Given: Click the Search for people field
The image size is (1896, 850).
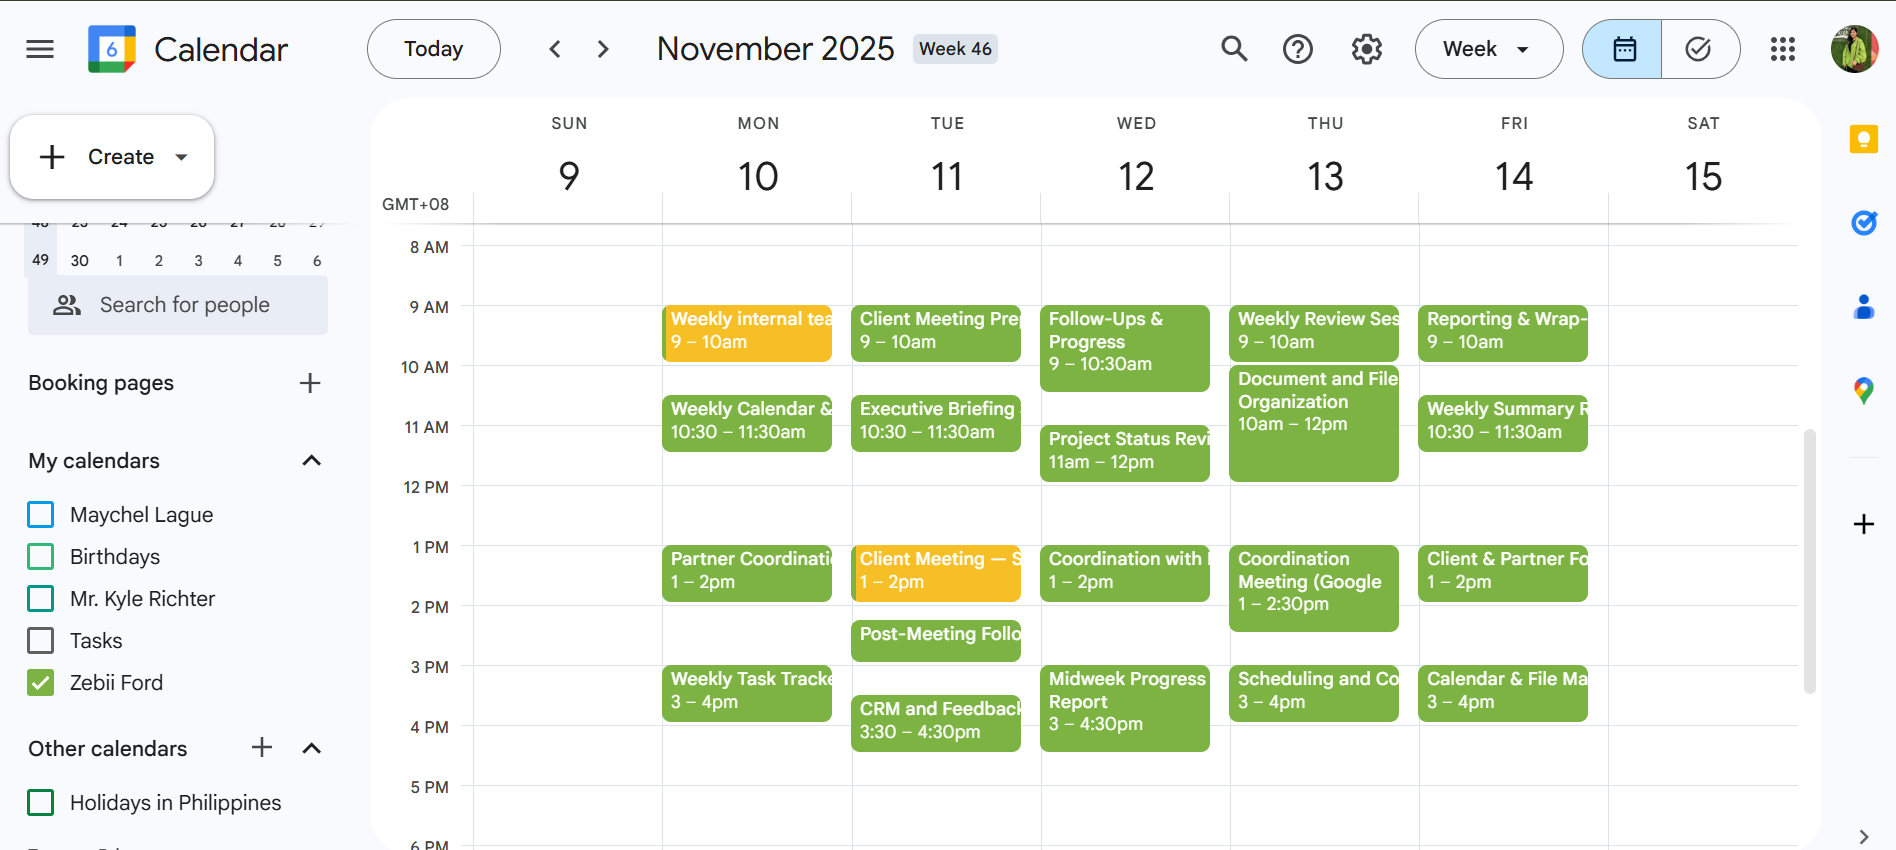Looking at the screenshot, I should click(x=185, y=305).
